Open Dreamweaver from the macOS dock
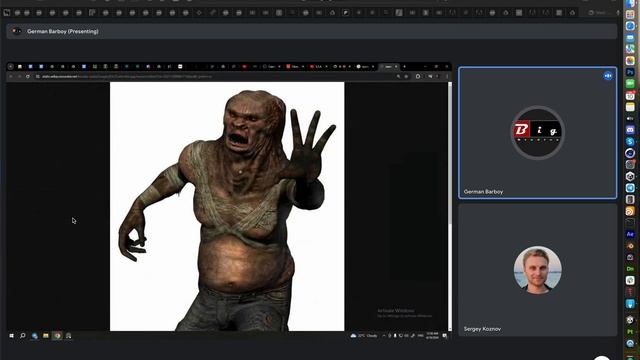The image size is (640, 360). click(x=630, y=269)
